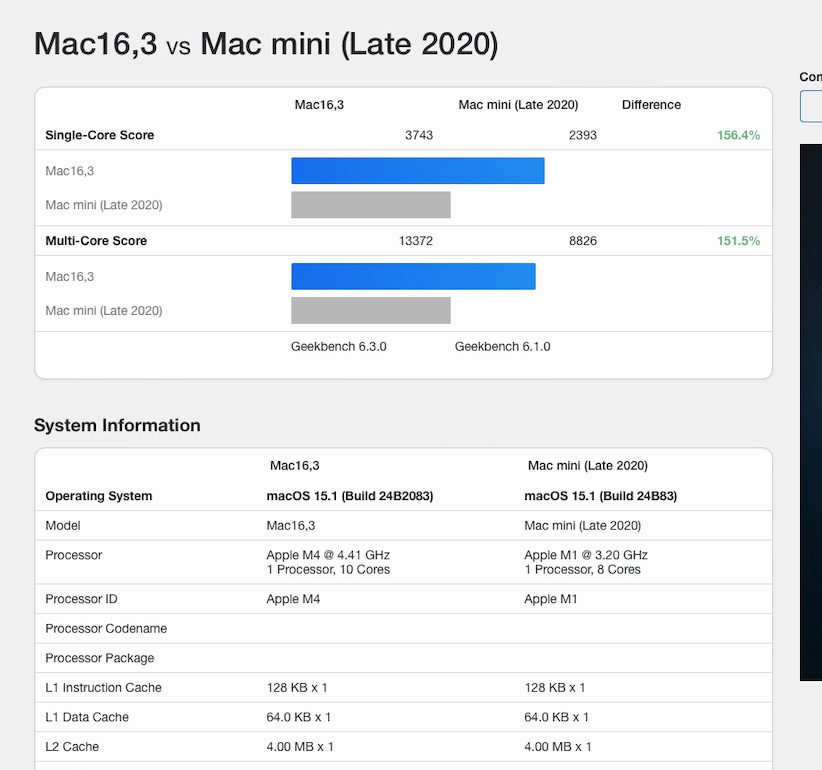Click the 156.4% single-core difference value
Viewport: 822px width, 770px height.
coord(738,135)
